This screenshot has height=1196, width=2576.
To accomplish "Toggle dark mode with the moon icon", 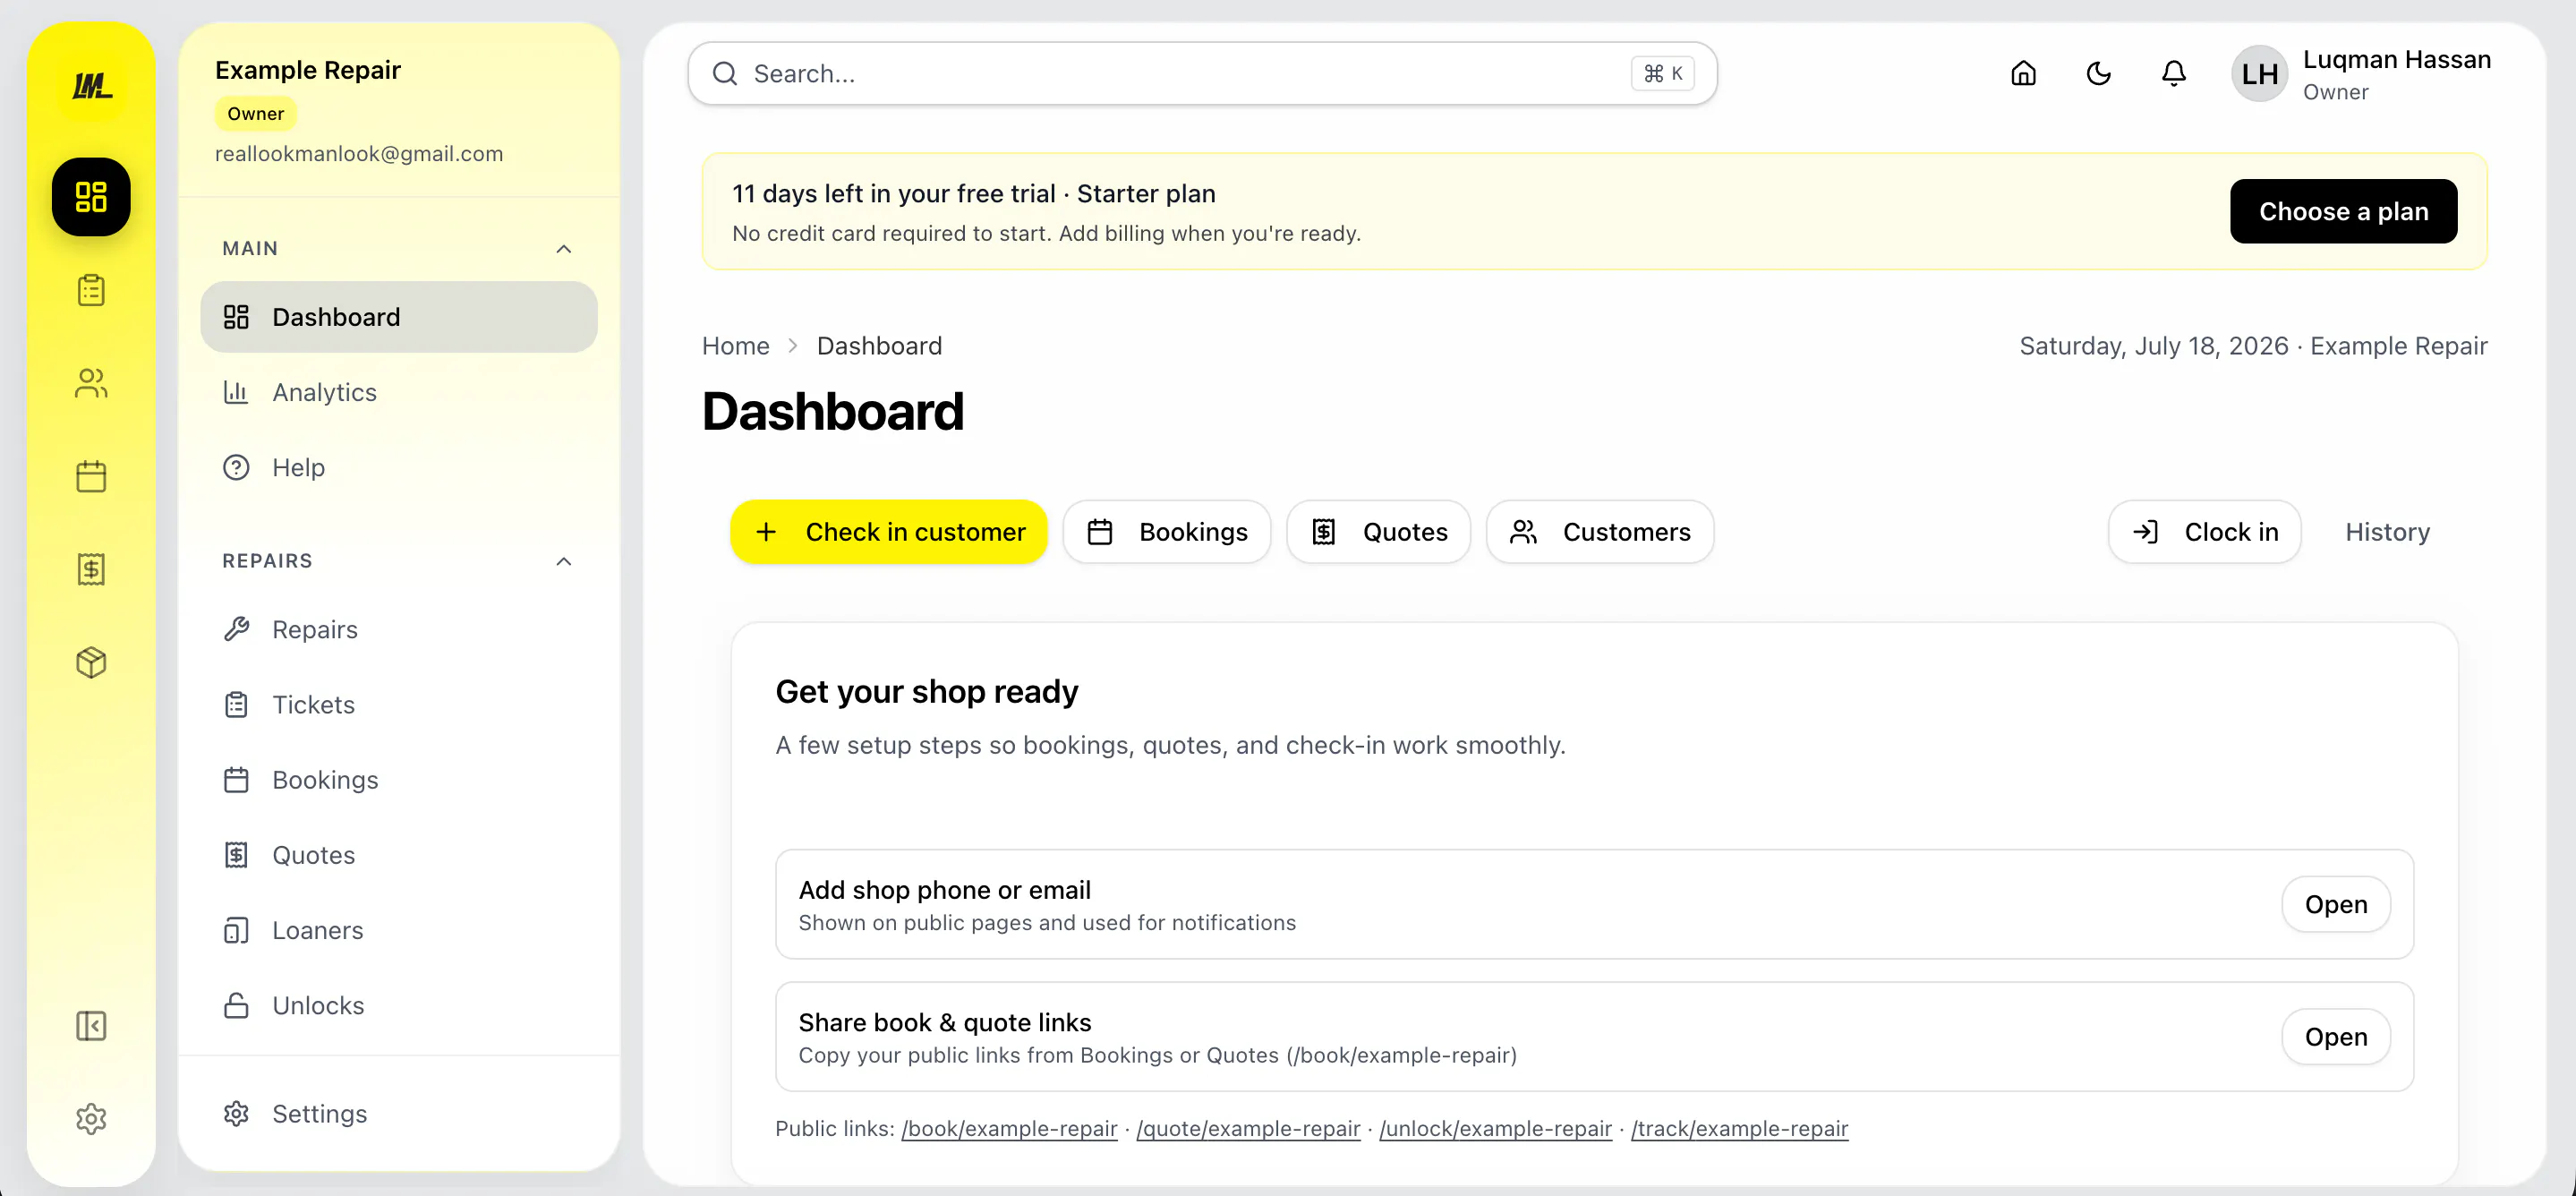I will coord(2098,73).
